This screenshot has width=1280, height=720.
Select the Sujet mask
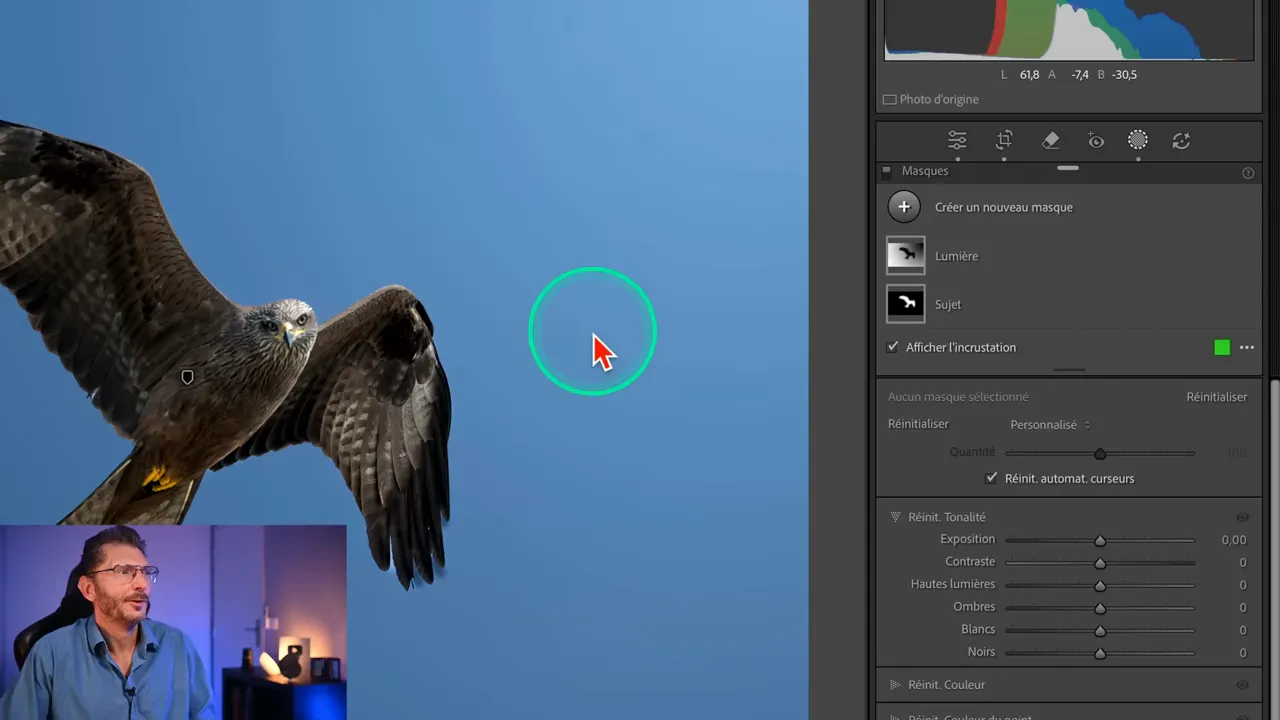(947, 305)
